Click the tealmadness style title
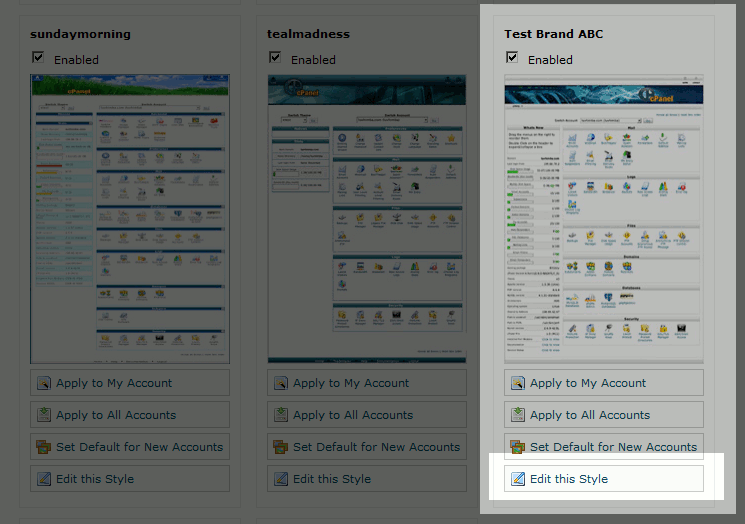Screen dimensions: 745x524 click(308, 34)
